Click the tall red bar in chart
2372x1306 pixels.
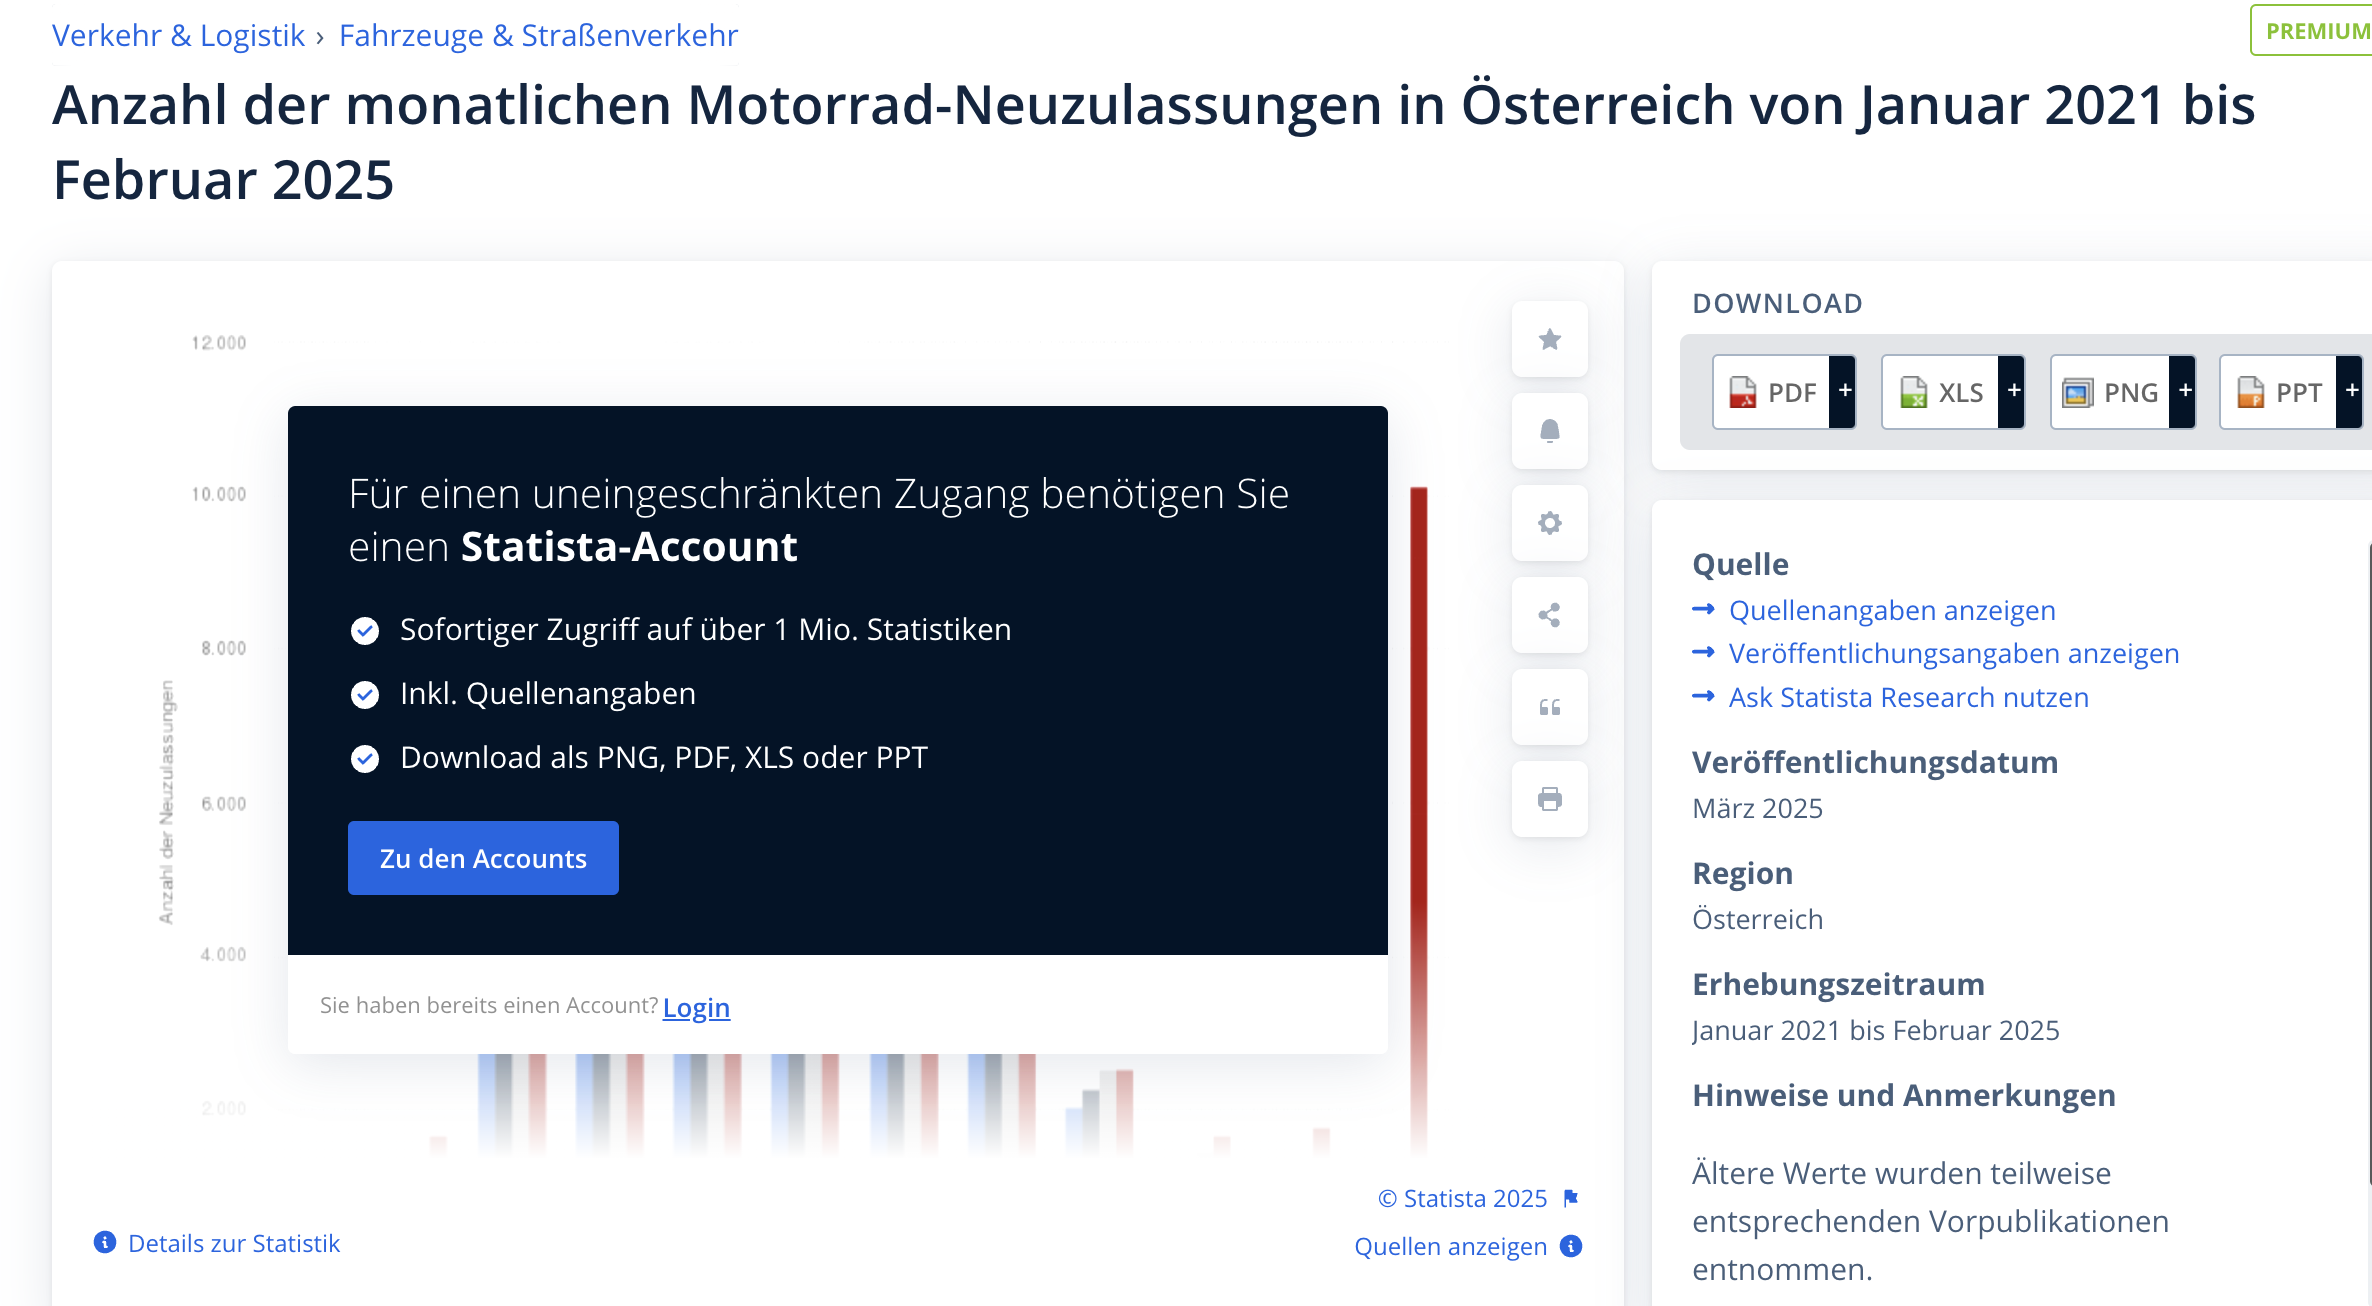click(1418, 818)
